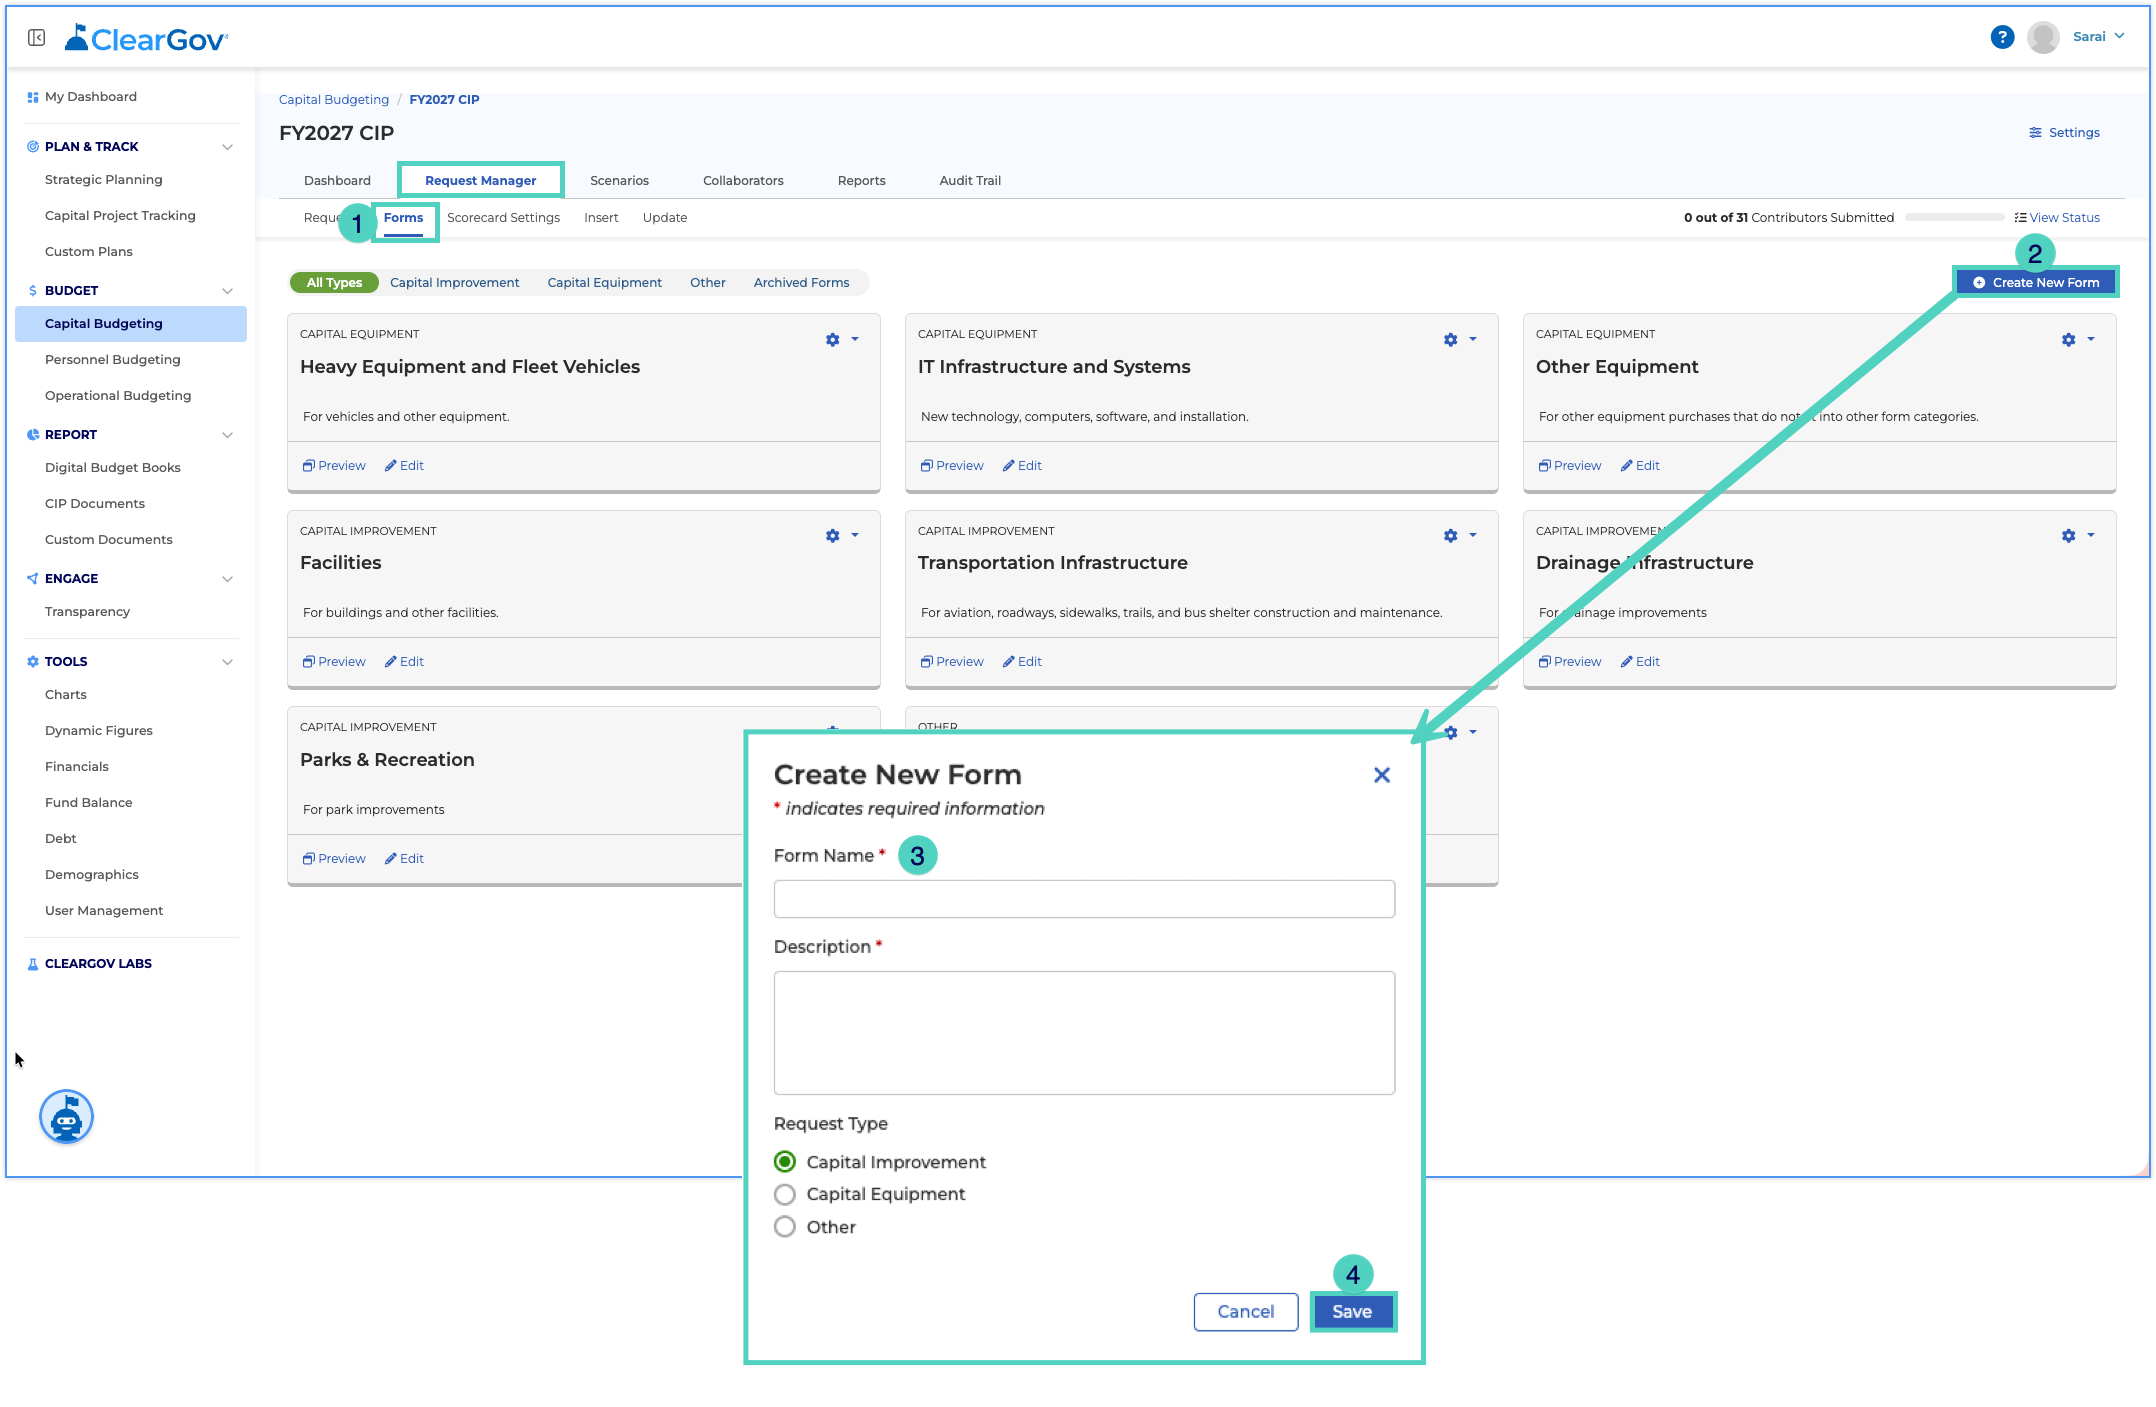The image size is (2156, 1407).
Task: Select Capital Equipment request type
Action: coord(785,1195)
